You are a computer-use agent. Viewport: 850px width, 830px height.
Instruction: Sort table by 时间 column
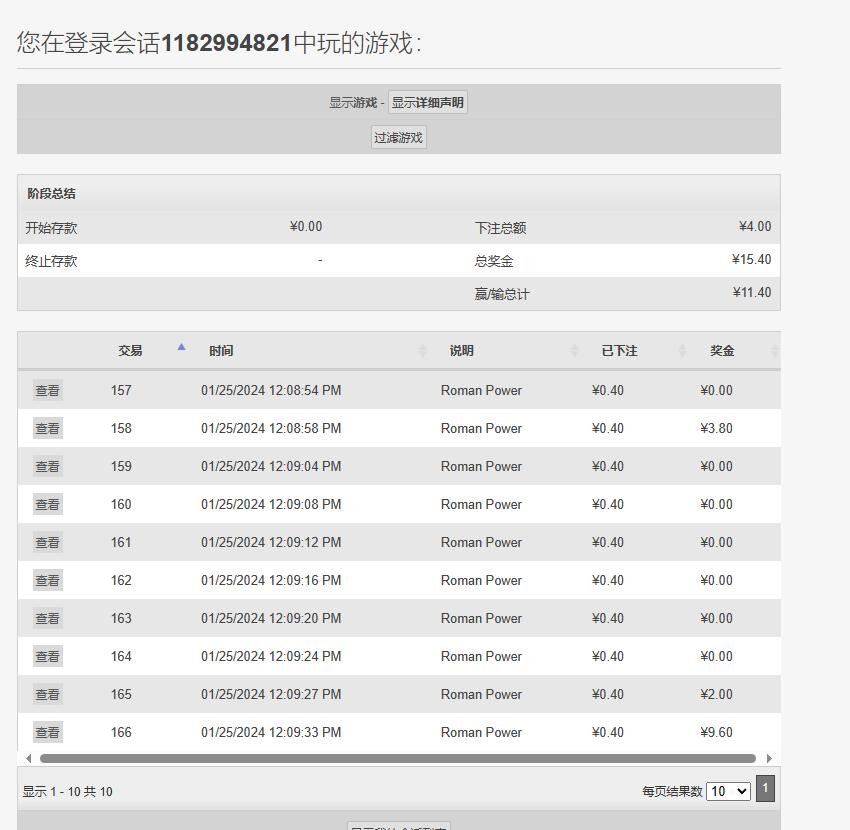click(x=221, y=351)
